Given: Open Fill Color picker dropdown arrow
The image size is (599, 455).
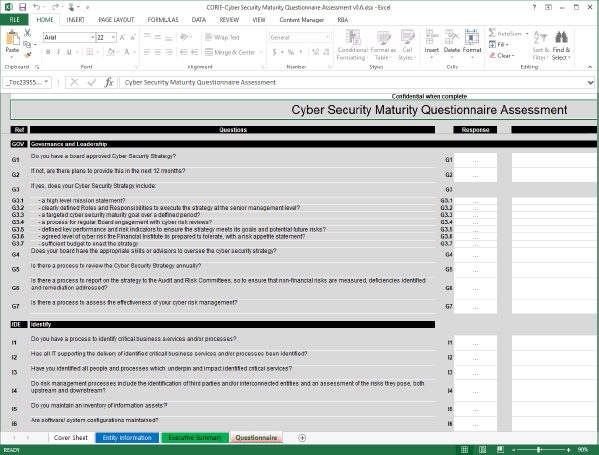Looking at the screenshot, I should click(119, 52).
